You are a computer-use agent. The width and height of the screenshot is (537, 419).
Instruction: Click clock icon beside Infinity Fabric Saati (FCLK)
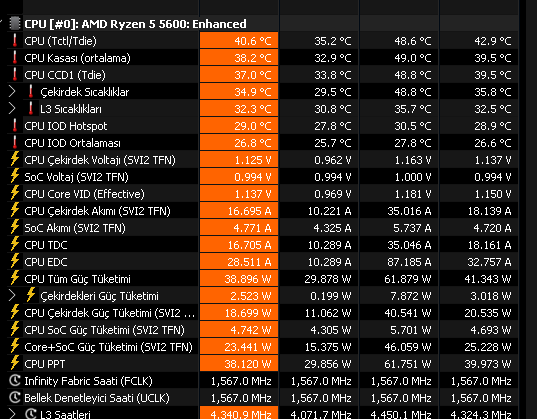[x=15, y=381]
